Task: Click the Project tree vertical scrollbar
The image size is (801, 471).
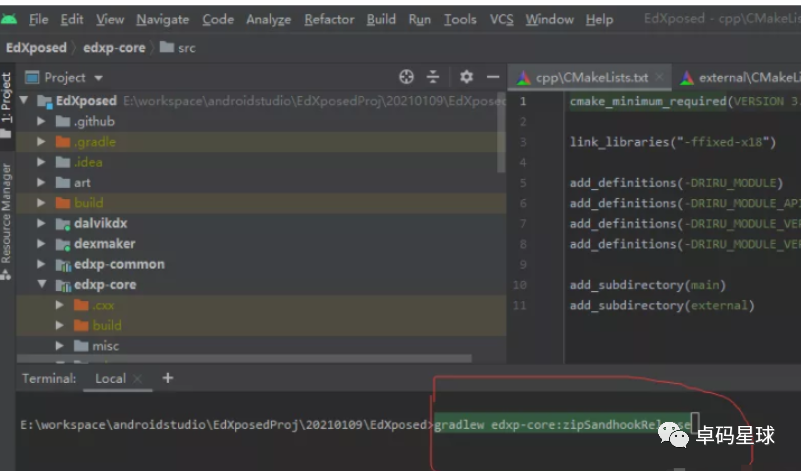Action: coord(501,132)
